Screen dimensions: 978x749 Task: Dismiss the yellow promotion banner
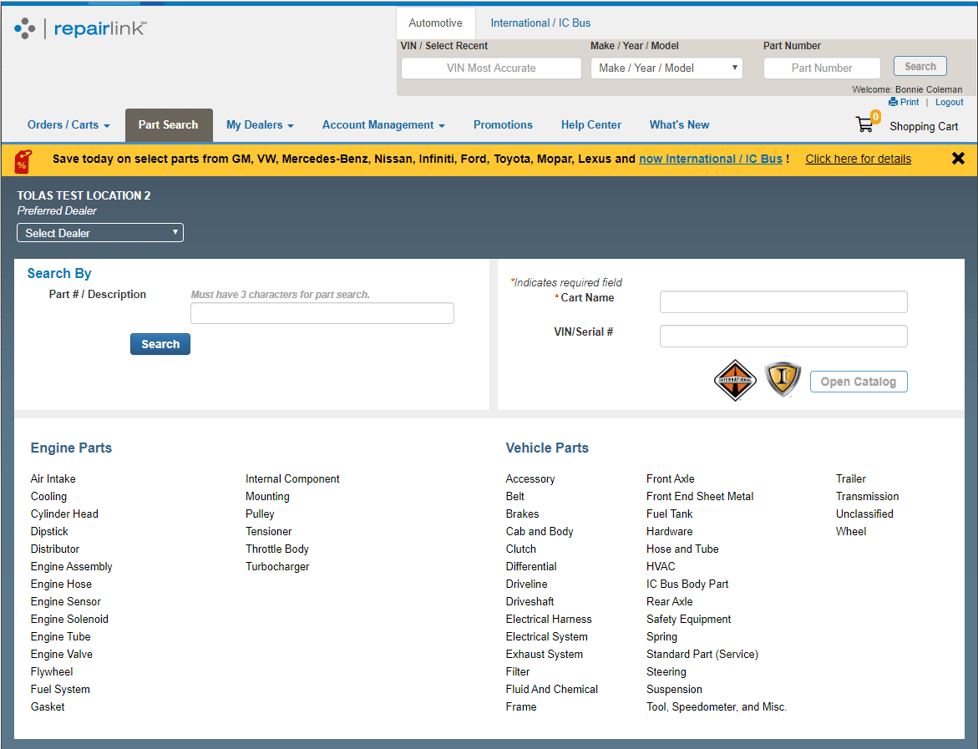click(957, 158)
